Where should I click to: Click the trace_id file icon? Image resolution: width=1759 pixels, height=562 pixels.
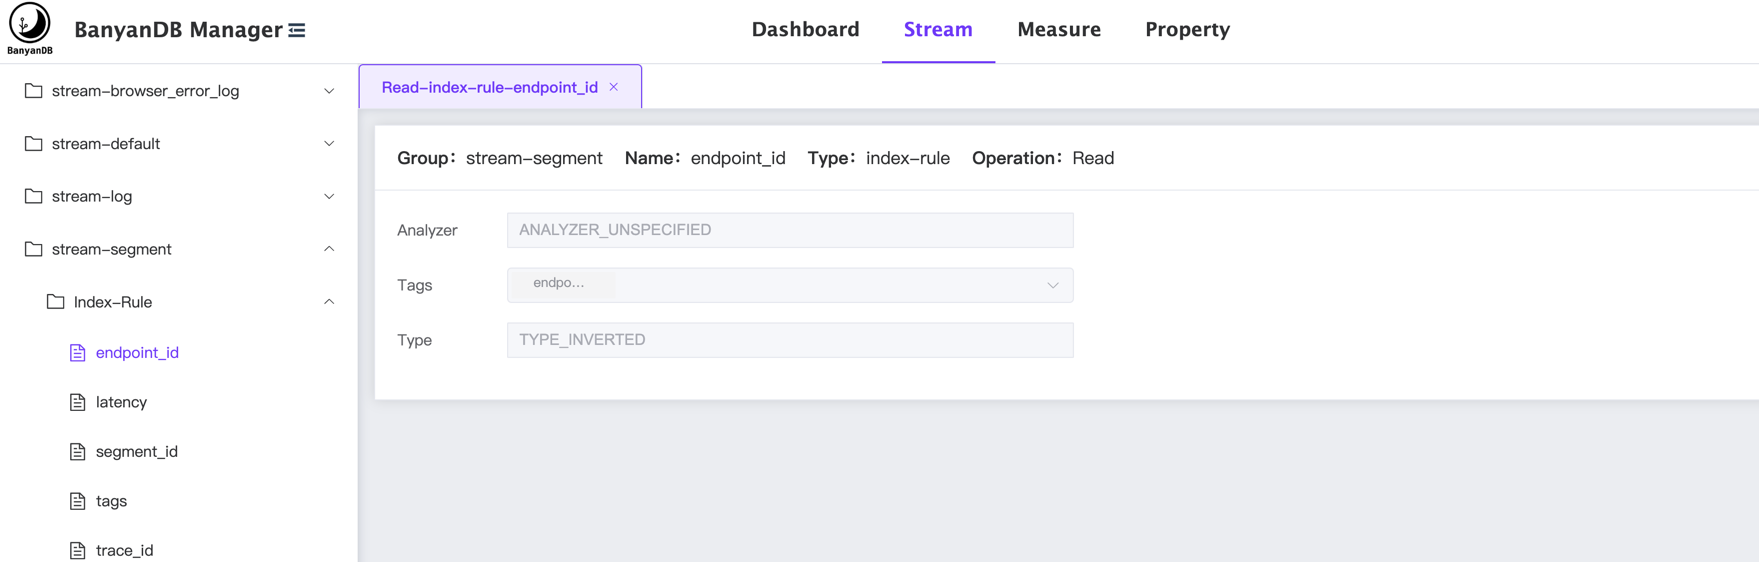78,550
